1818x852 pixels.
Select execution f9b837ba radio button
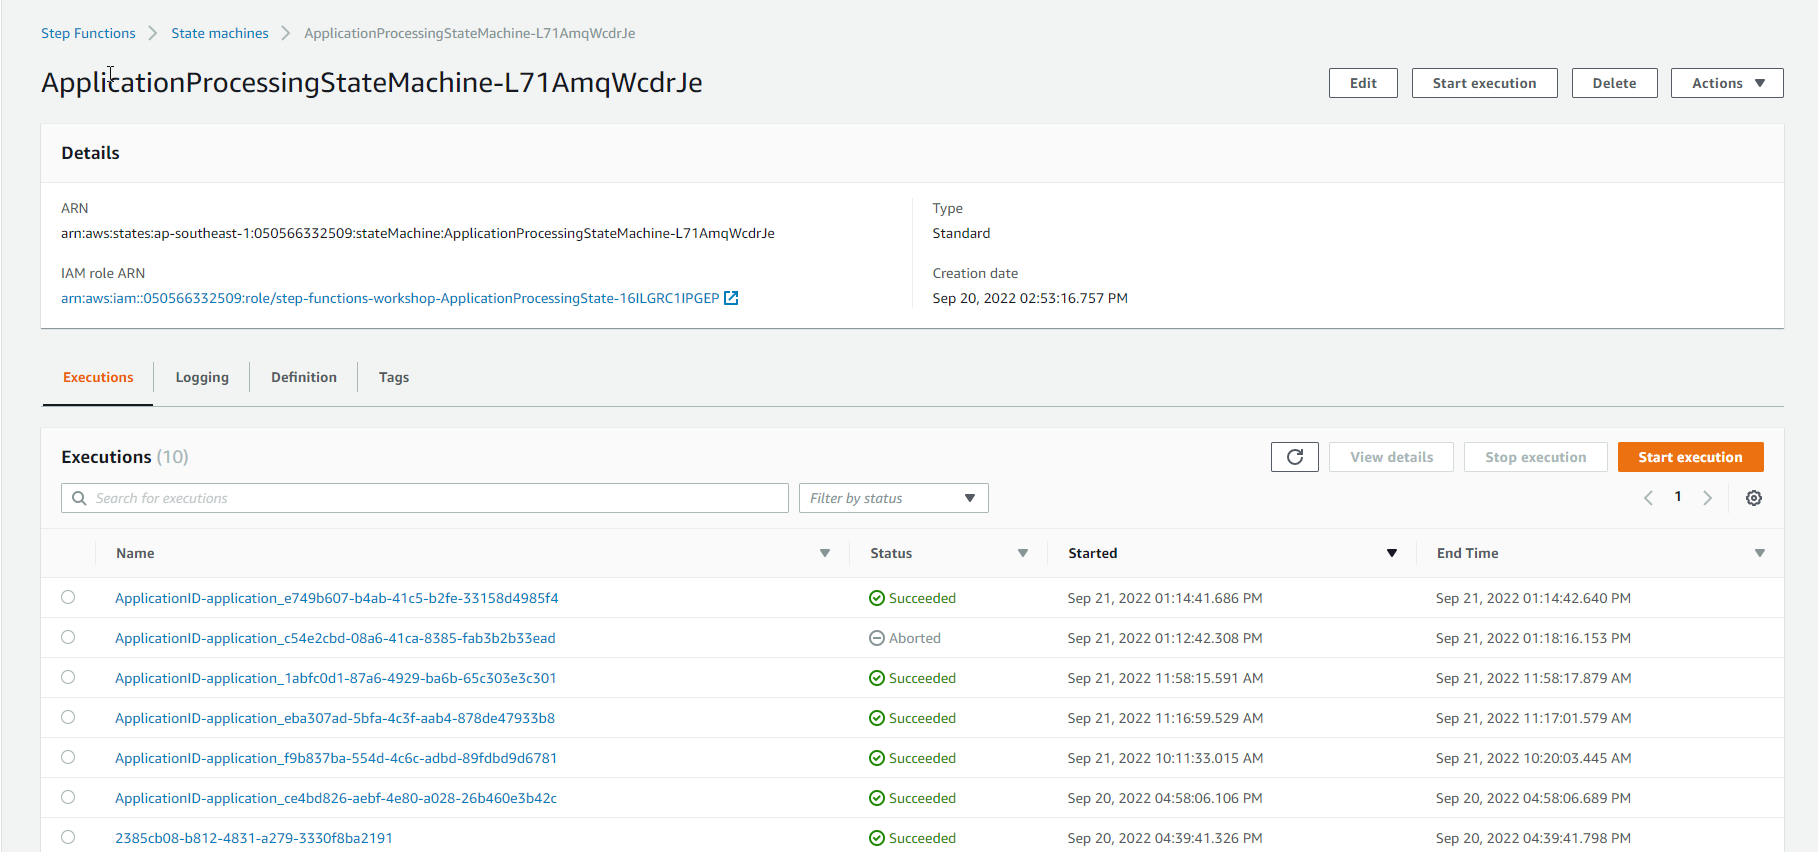coord(68,757)
